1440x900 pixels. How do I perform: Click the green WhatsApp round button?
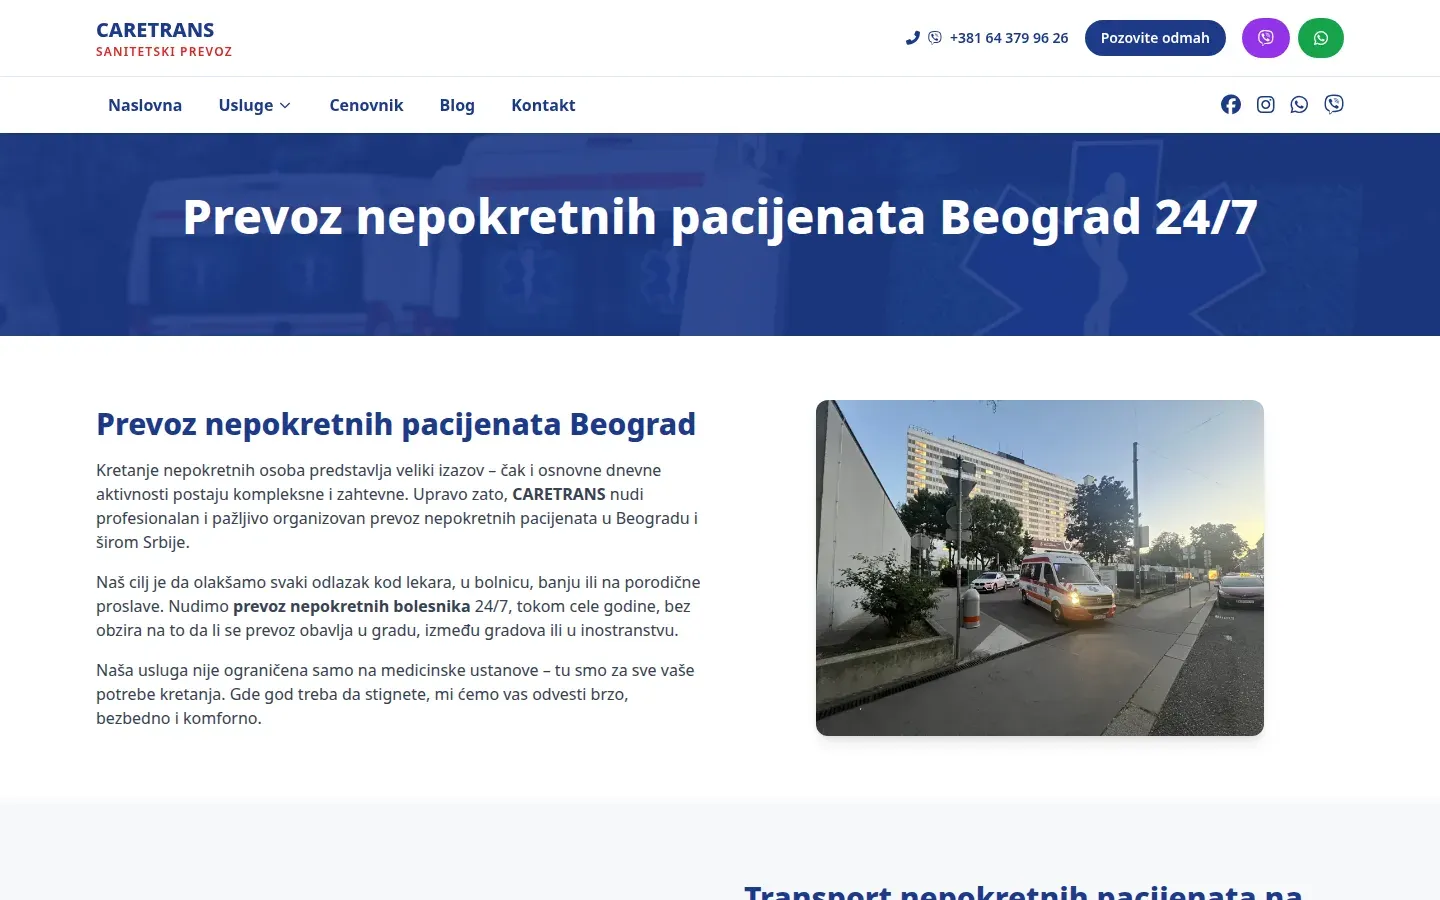coord(1321,38)
